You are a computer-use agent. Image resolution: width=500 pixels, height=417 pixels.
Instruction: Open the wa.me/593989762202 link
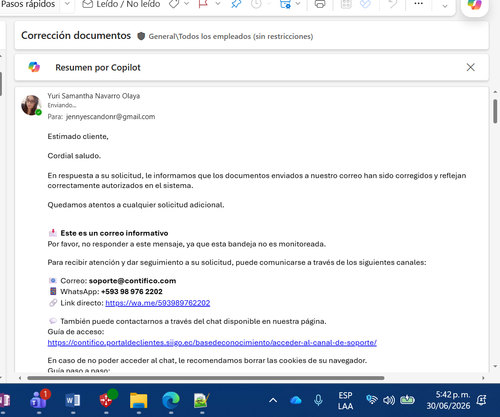point(158,303)
